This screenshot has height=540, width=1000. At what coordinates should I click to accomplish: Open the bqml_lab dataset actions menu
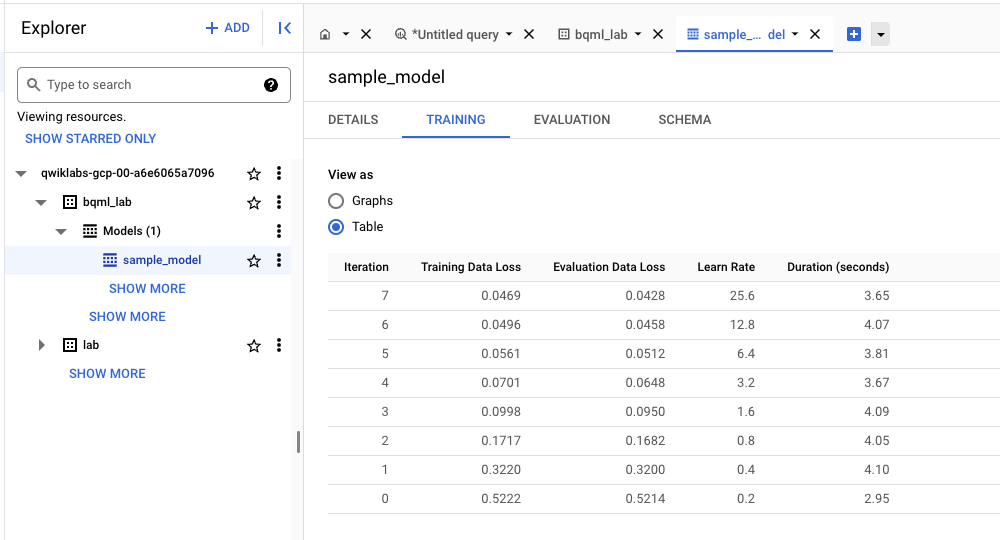[279, 202]
